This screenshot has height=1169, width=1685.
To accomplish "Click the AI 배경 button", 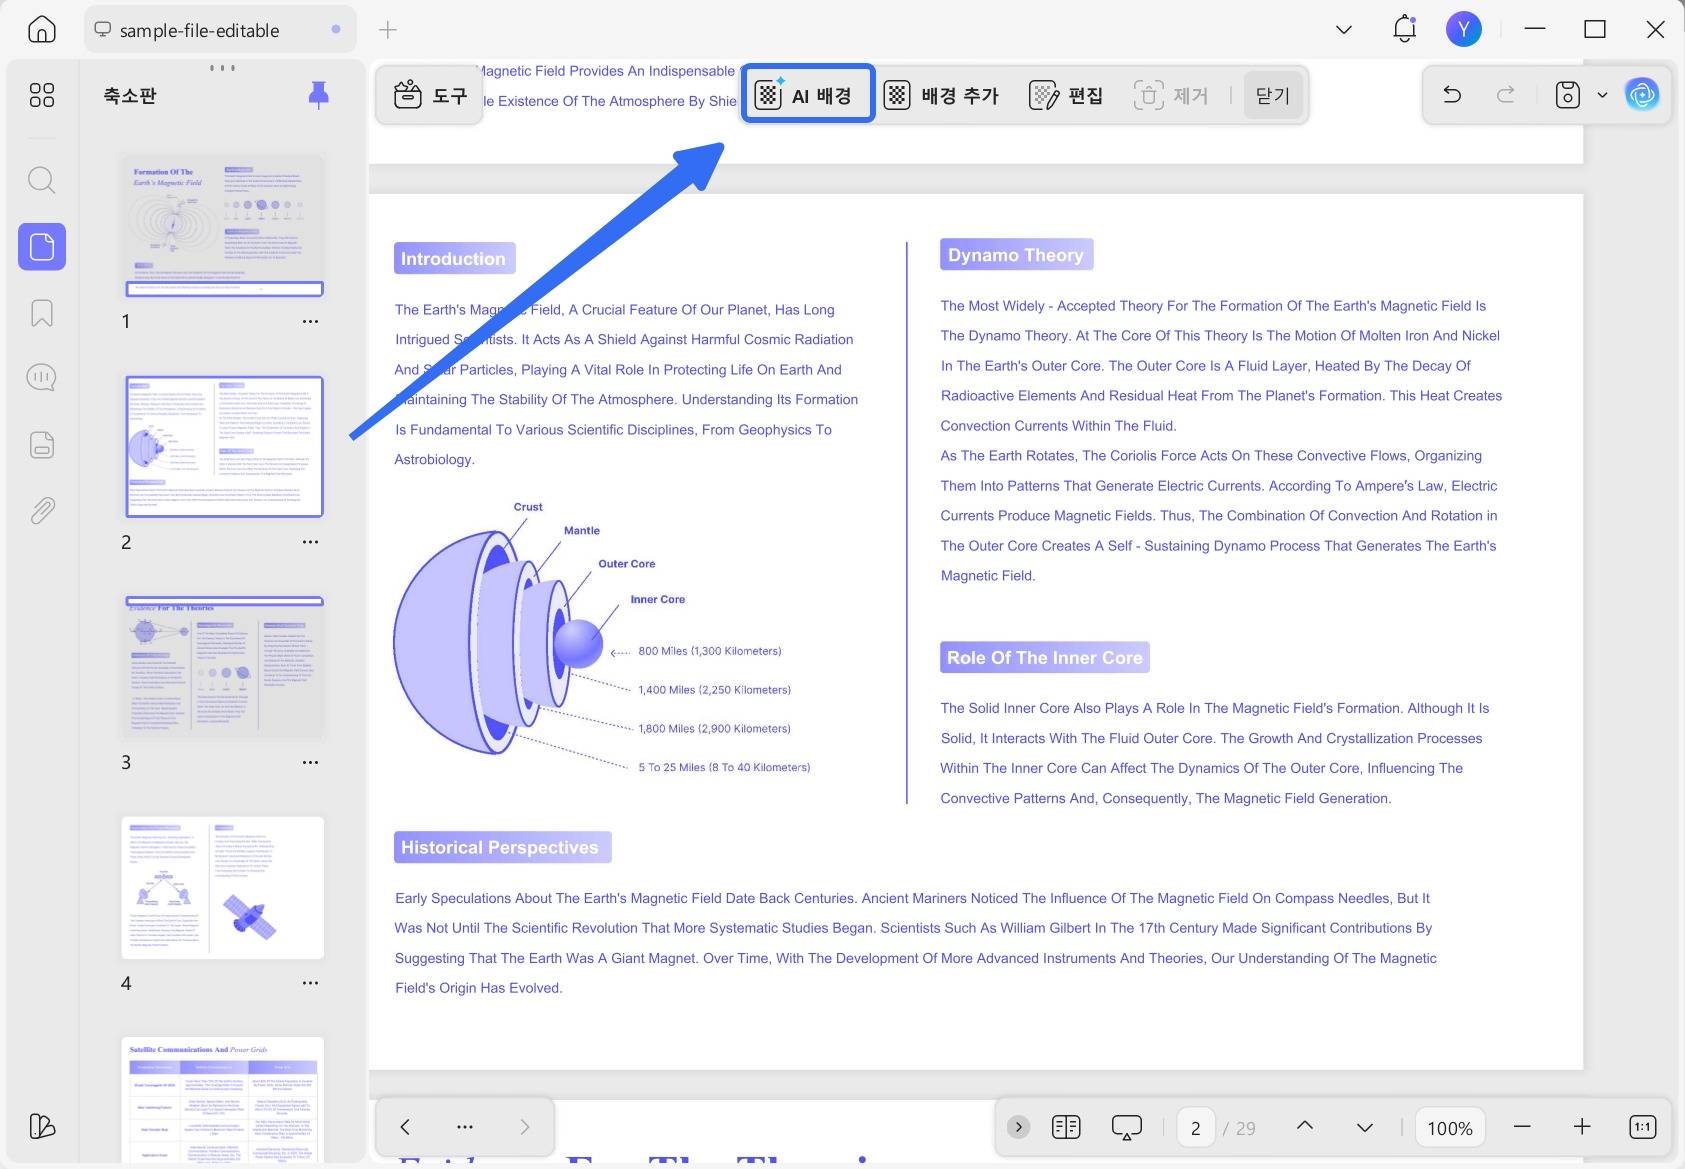I will pyautogui.click(x=808, y=95).
